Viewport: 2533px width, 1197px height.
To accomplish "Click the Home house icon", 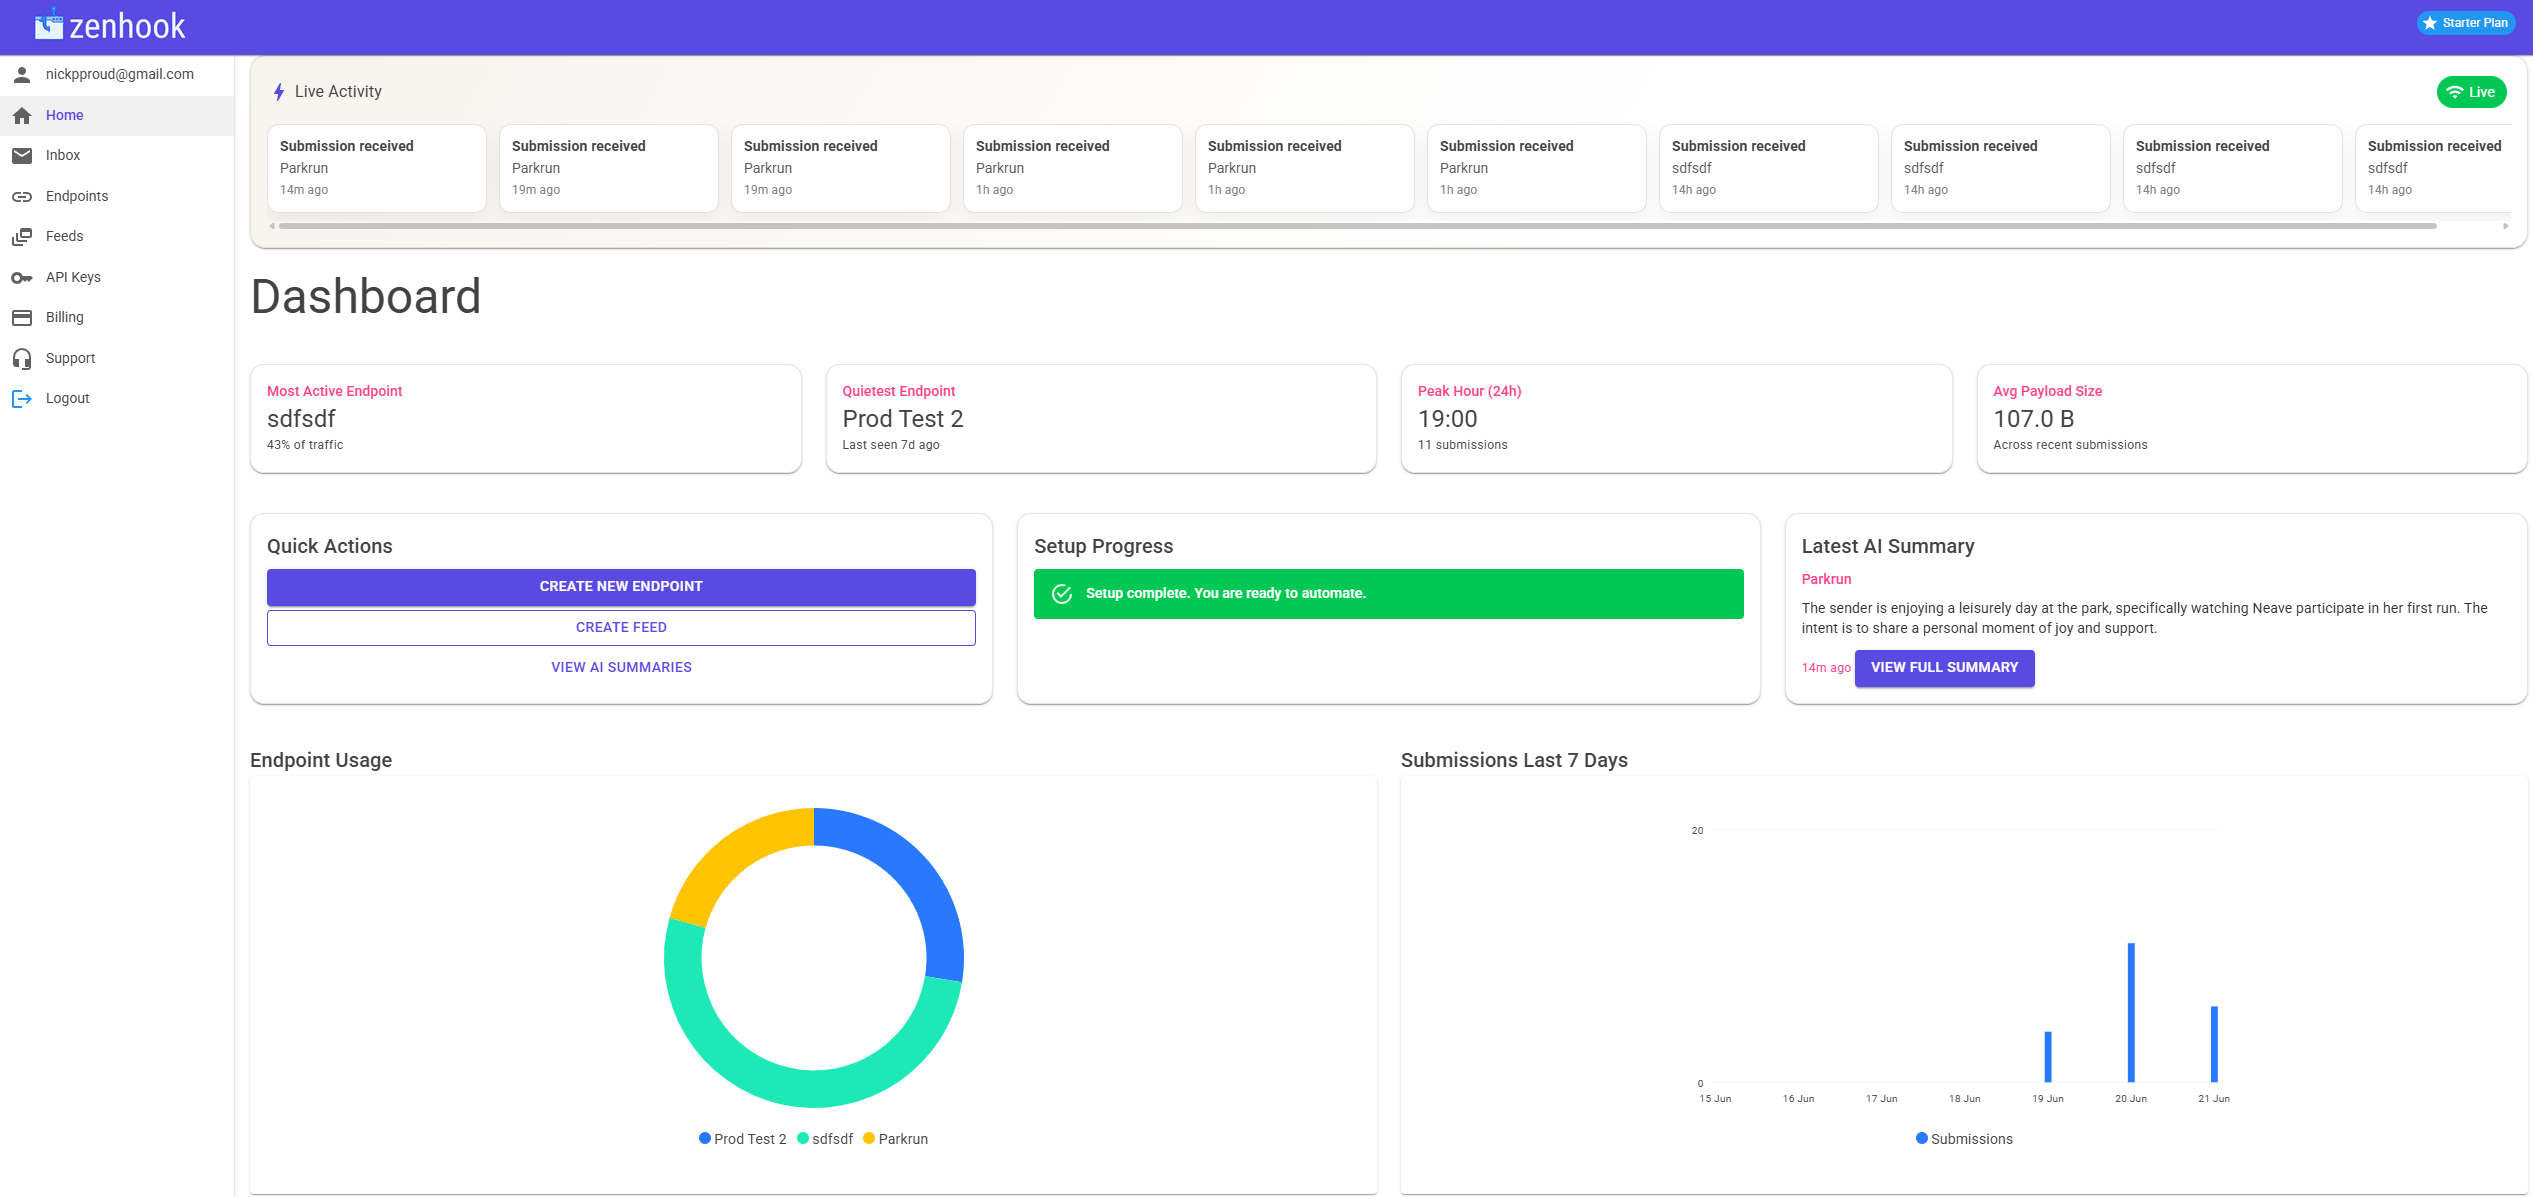I will pyautogui.click(x=22, y=116).
